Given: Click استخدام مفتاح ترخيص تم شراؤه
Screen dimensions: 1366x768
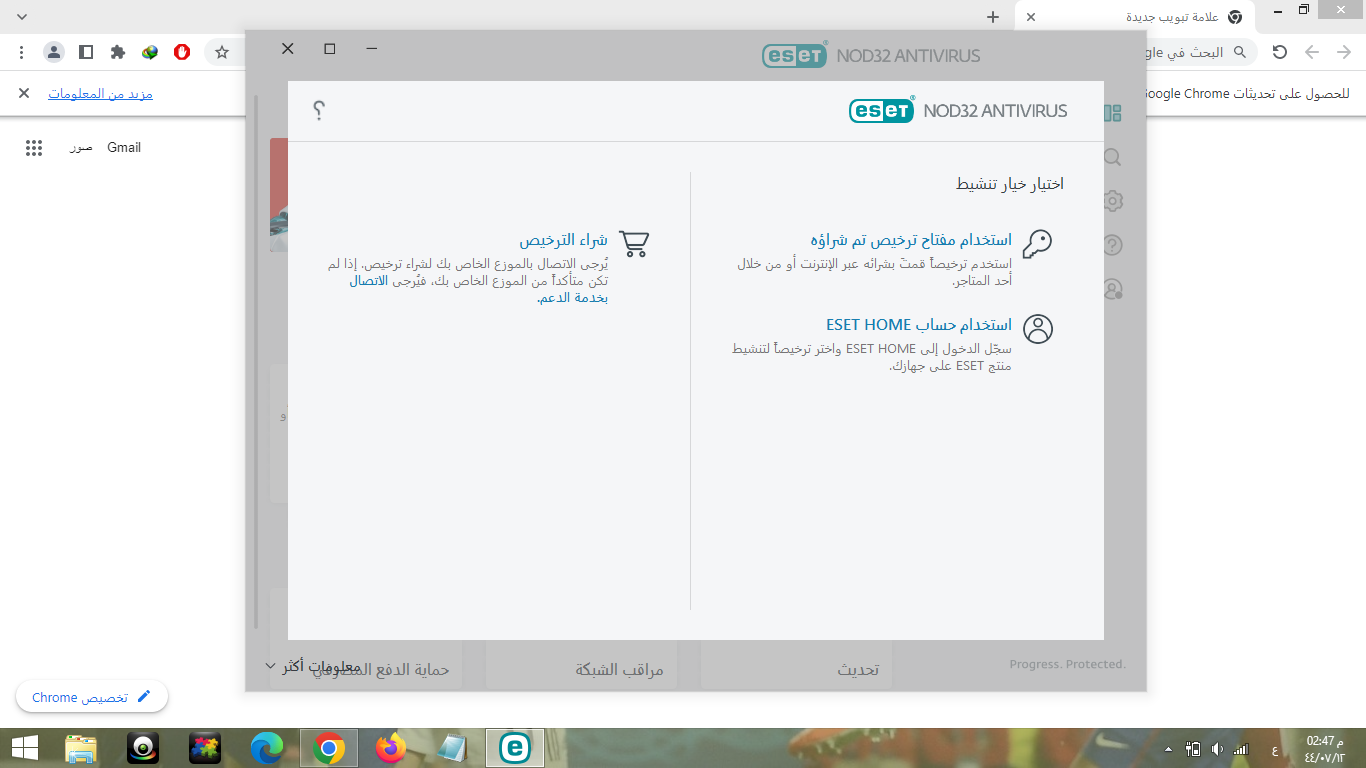Looking at the screenshot, I should (x=911, y=240).
